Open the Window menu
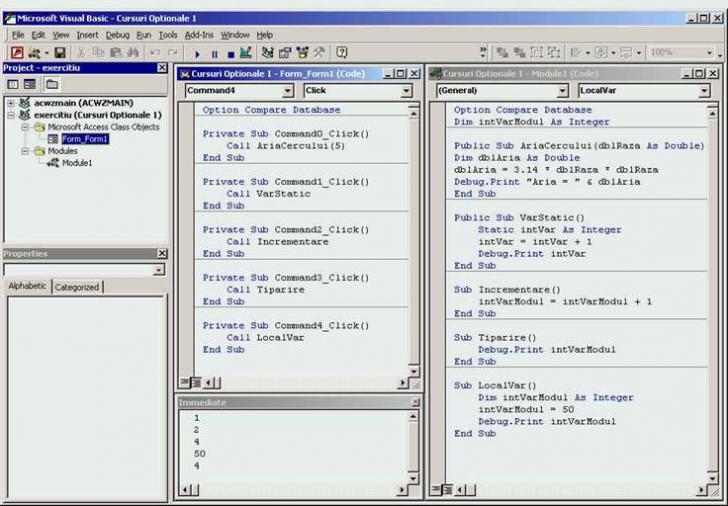 click(x=235, y=35)
